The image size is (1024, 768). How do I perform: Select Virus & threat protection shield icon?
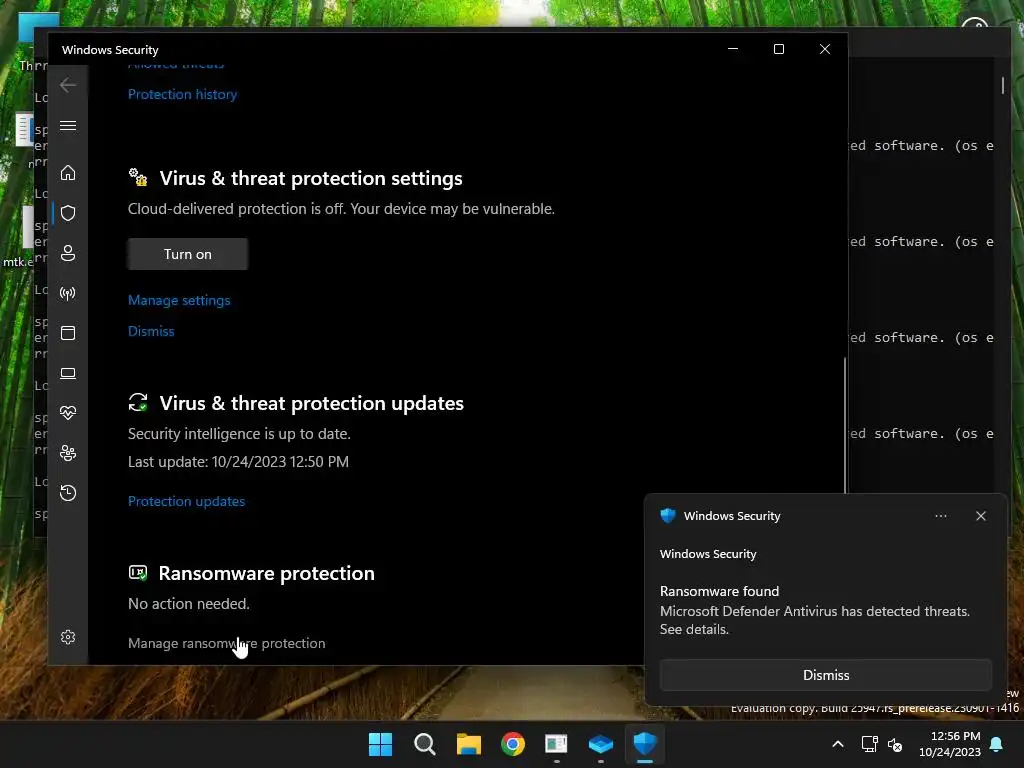coord(68,213)
